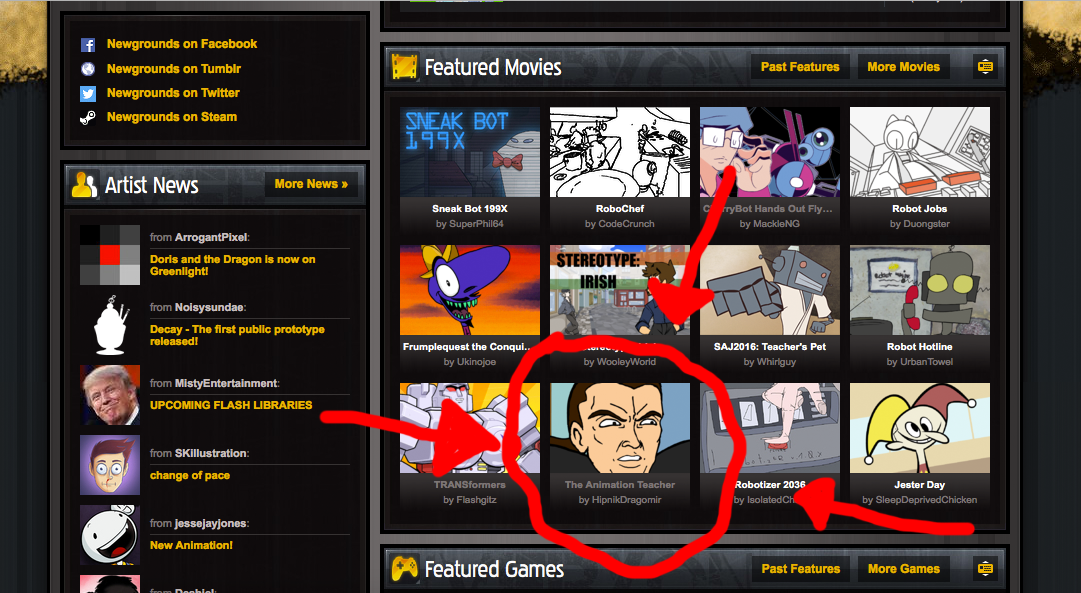Open the Newgrounds on Twitter link
This screenshot has width=1081, height=593.
coord(173,93)
